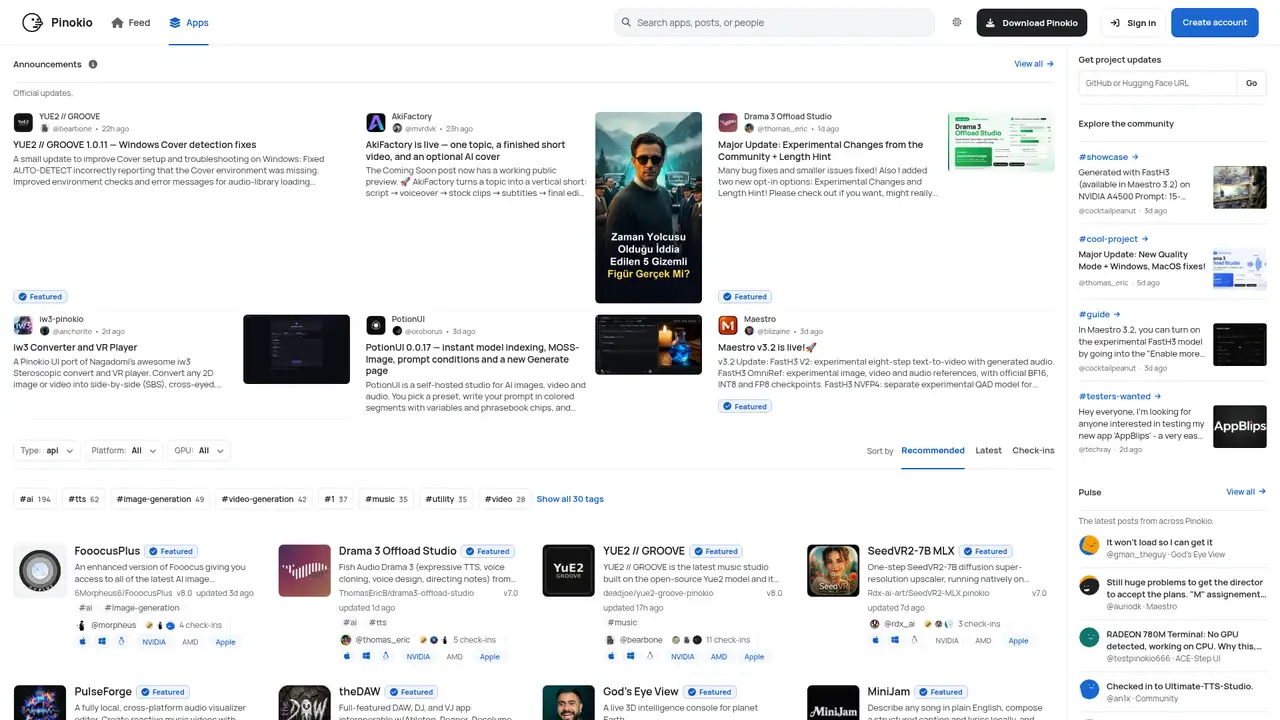Filter by the #tts tag
The height and width of the screenshot is (720, 1280).
tap(85, 499)
